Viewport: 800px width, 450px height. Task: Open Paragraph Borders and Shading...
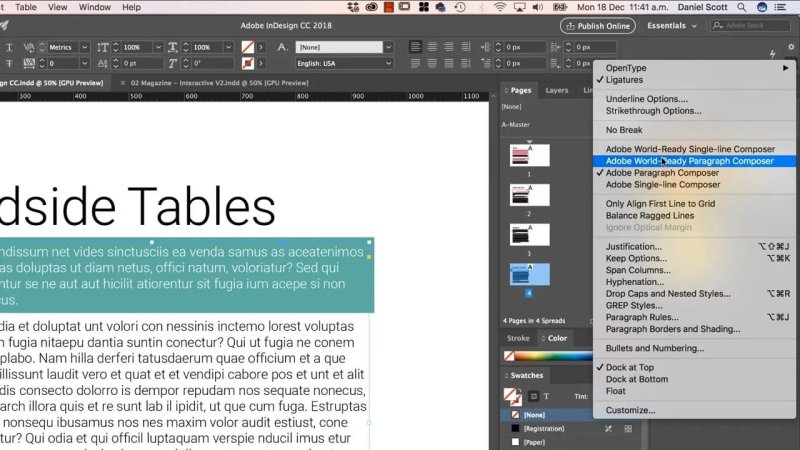694,329
